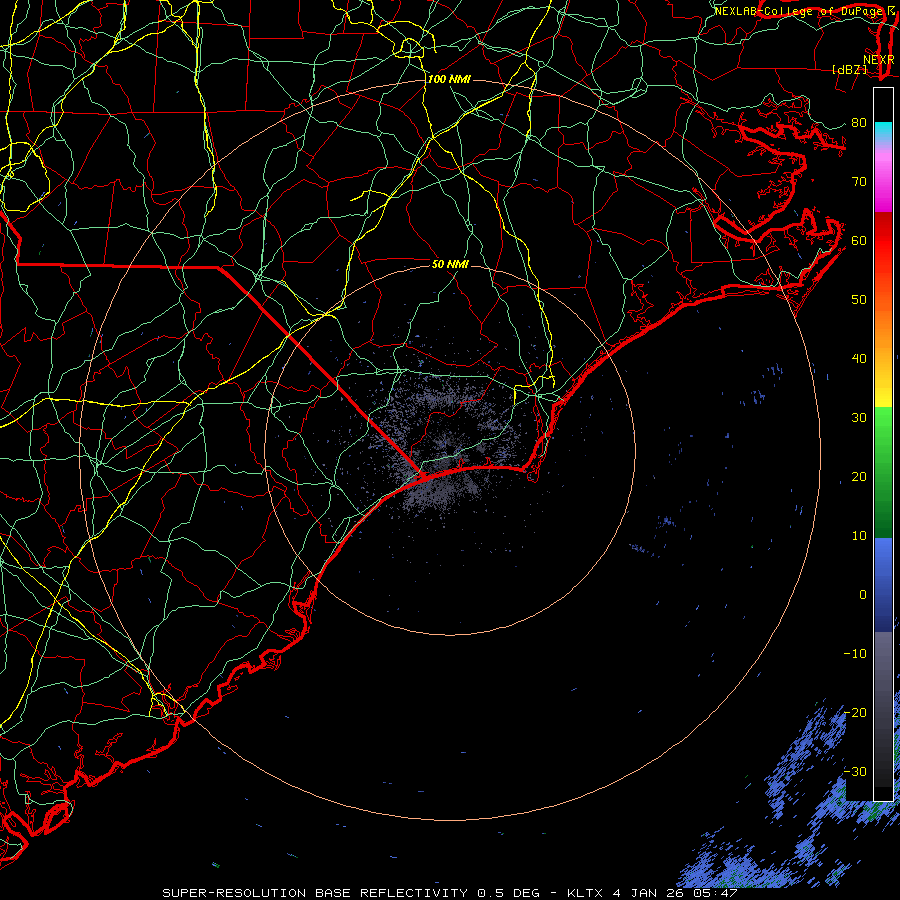Click the 10 value on the dBZ scale

[x=859, y=536]
